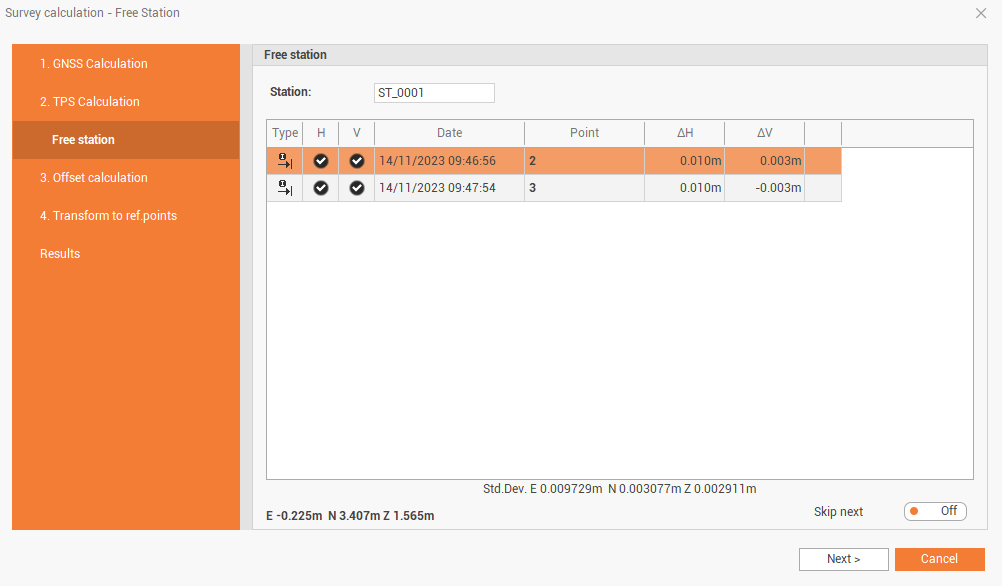Toggle horizontal check for point 2
The image size is (1002, 586).
321,161
